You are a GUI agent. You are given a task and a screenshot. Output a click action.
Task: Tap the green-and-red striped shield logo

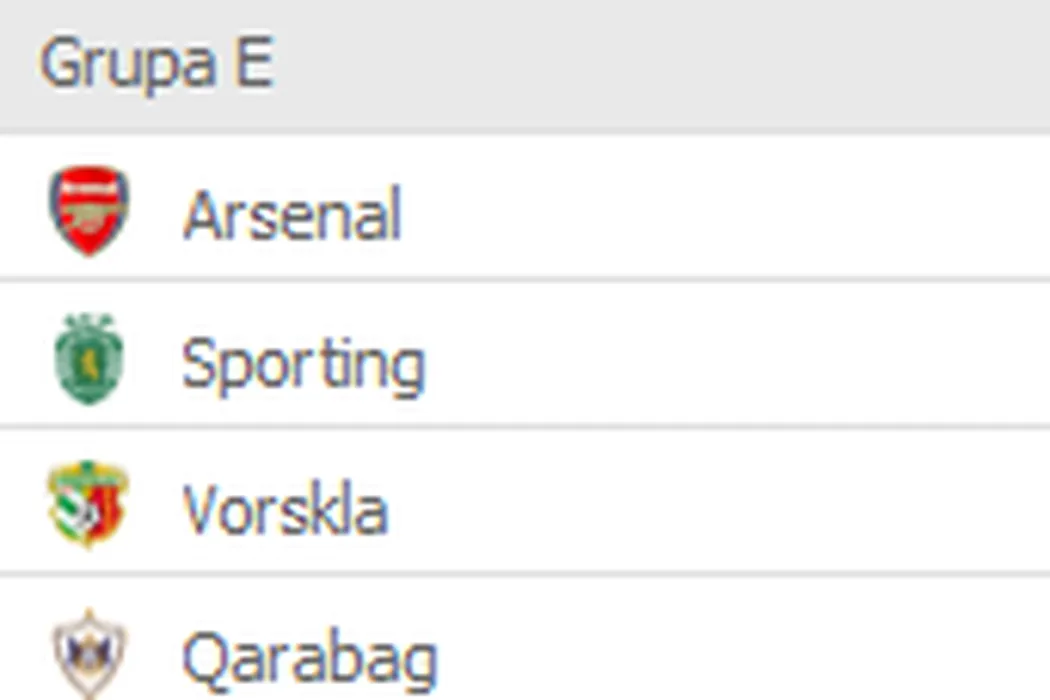tap(88, 505)
